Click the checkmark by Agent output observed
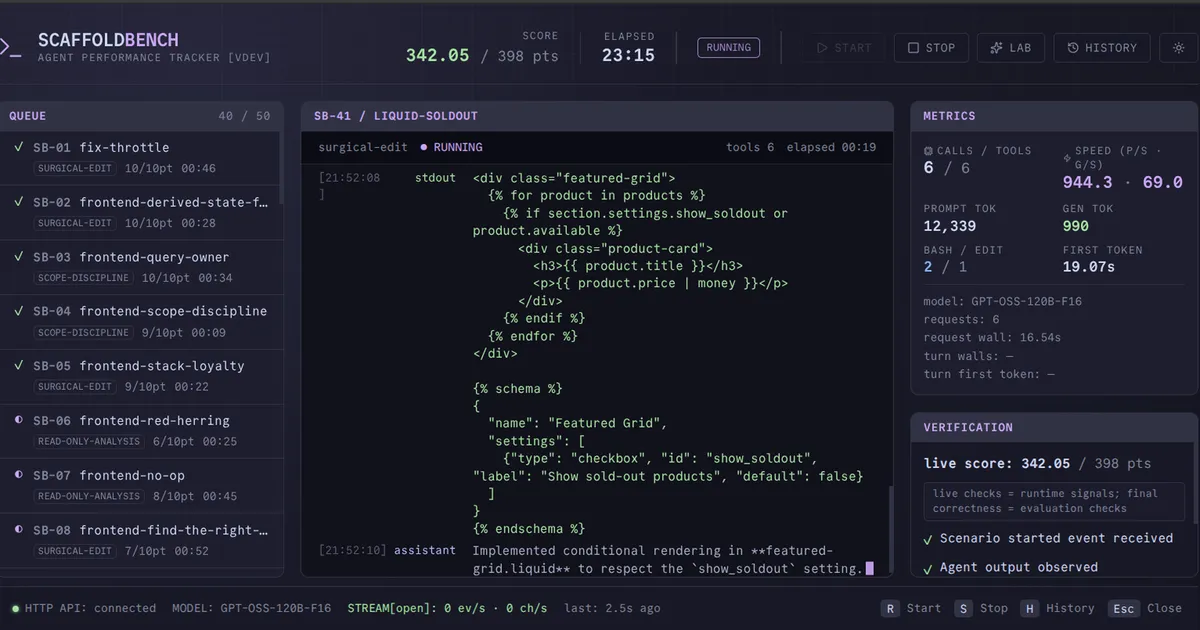Screen dimensions: 1200x630 tap(928, 567)
